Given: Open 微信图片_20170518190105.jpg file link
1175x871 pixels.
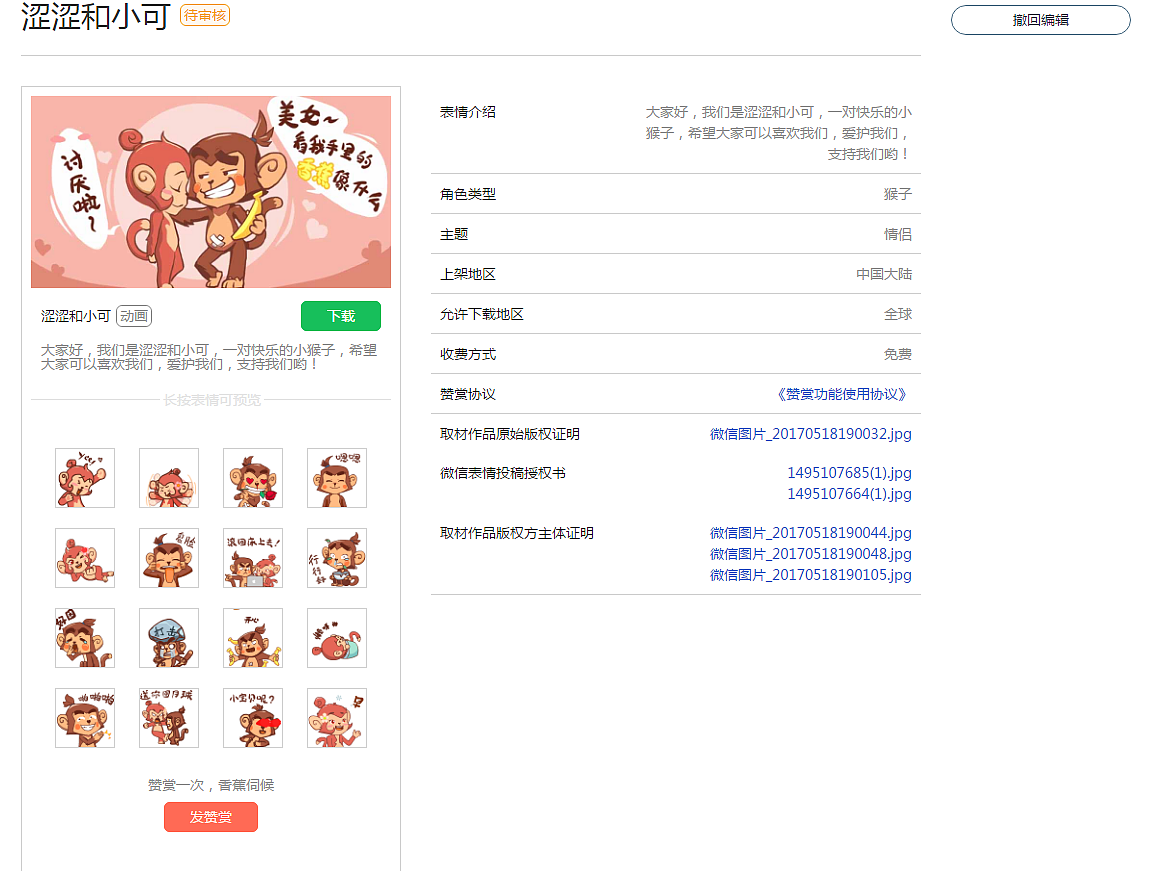Looking at the screenshot, I should [x=811, y=575].
